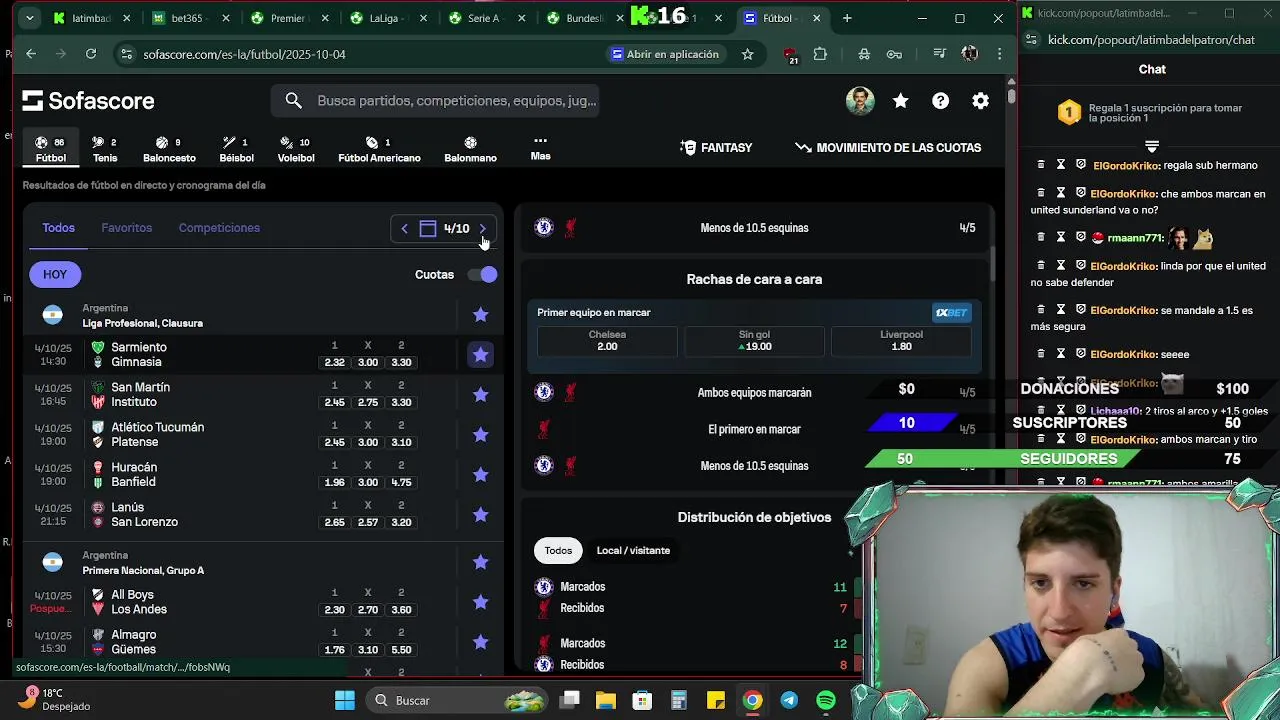Favorite the Almagro vs Güemes match
This screenshot has width=1280, height=720.
tap(481, 642)
